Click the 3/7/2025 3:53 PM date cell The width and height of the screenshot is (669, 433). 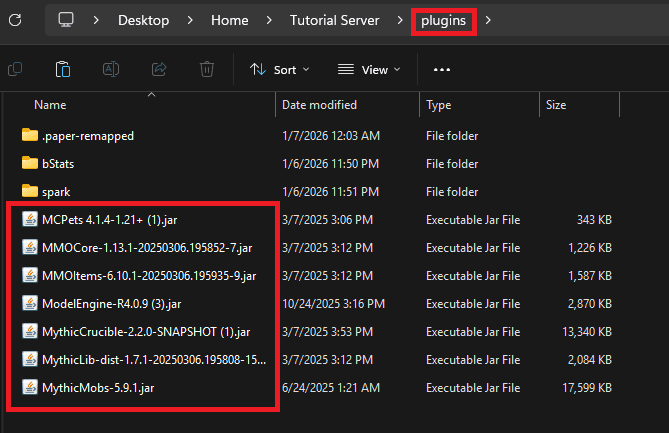click(327, 331)
